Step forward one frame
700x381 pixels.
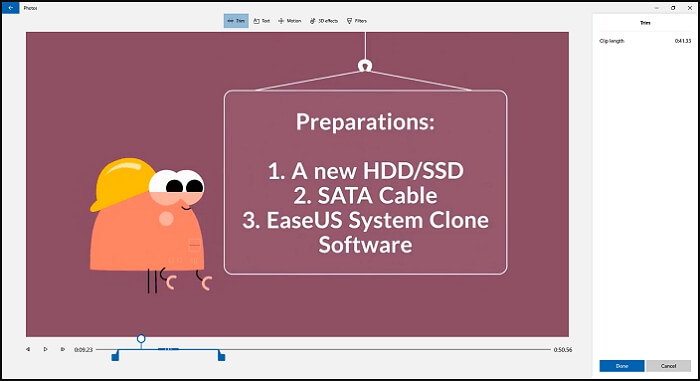tap(62, 349)
